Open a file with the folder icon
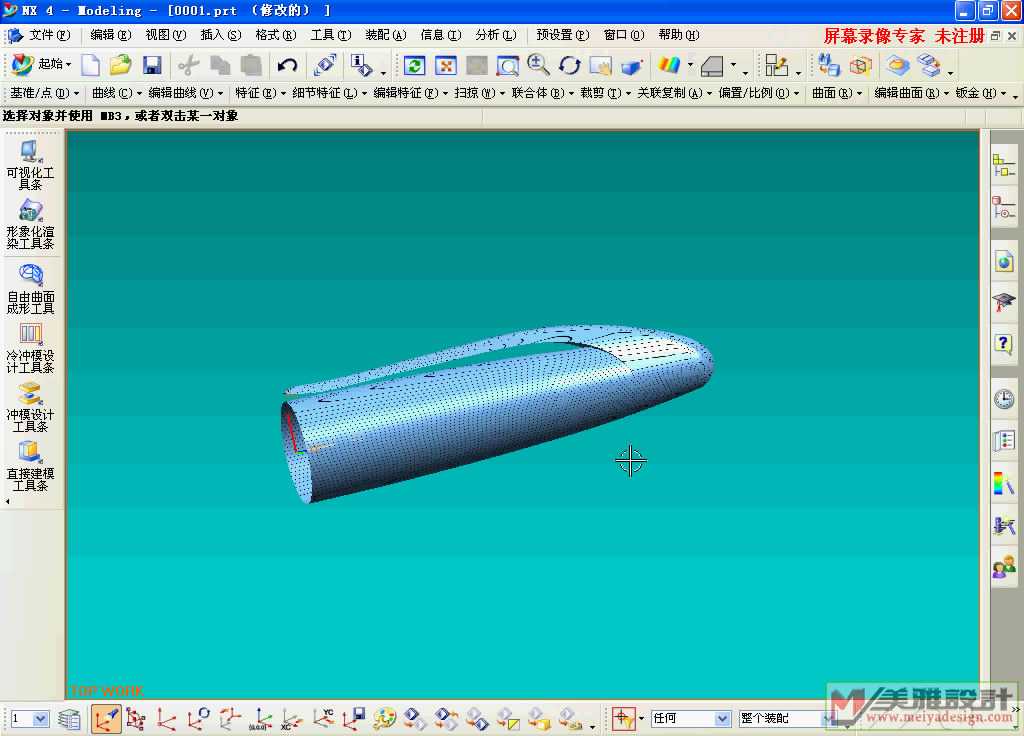Viewport: 1024px width, 736px height. 121,65
